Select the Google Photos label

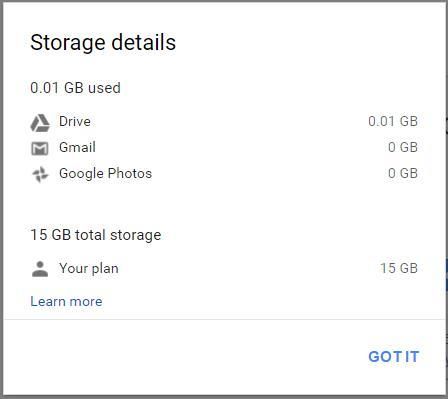[x=105, y=173]
